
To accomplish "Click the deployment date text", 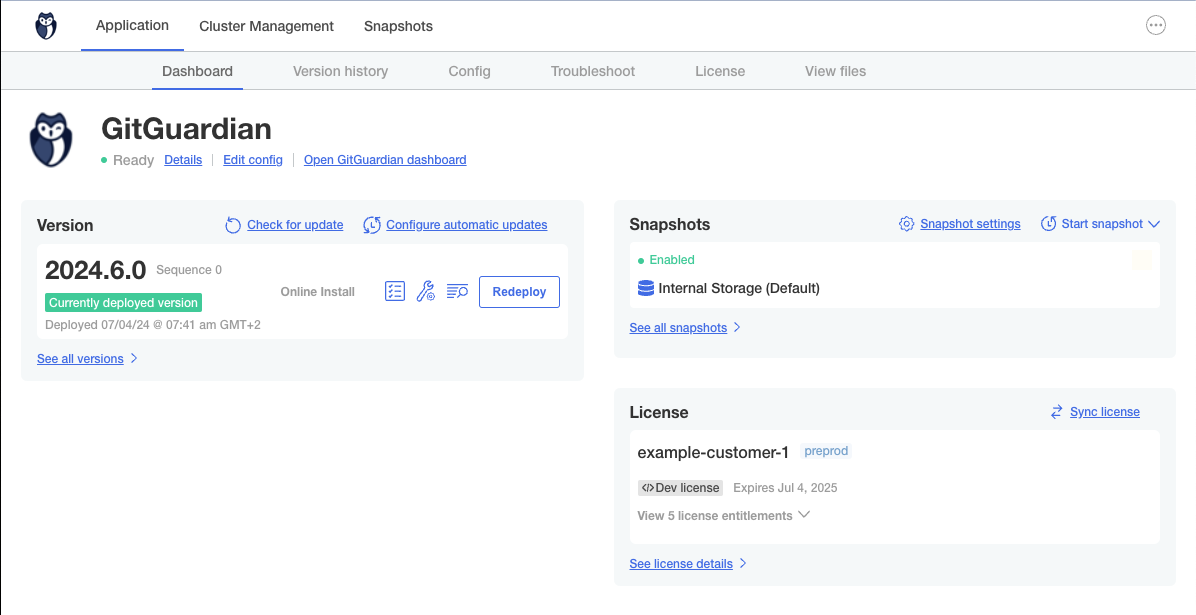I will (x=153, y=325).
